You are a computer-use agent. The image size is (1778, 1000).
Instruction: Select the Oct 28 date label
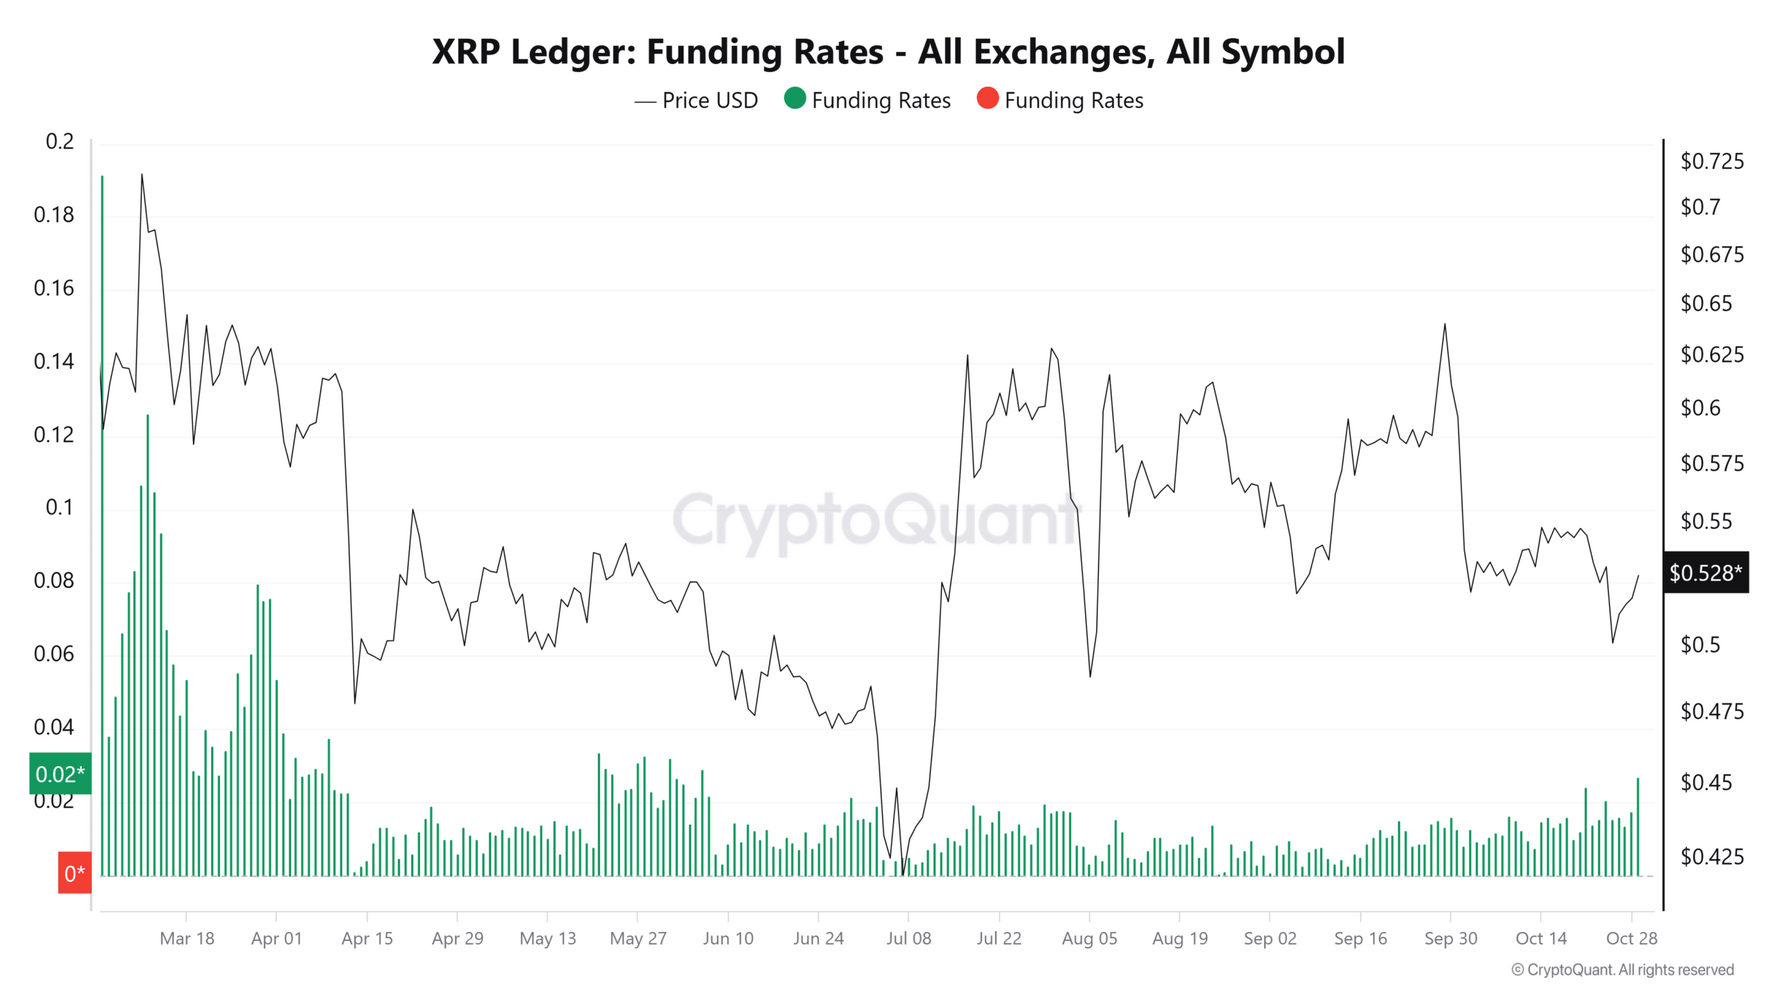coord(1631,939)
